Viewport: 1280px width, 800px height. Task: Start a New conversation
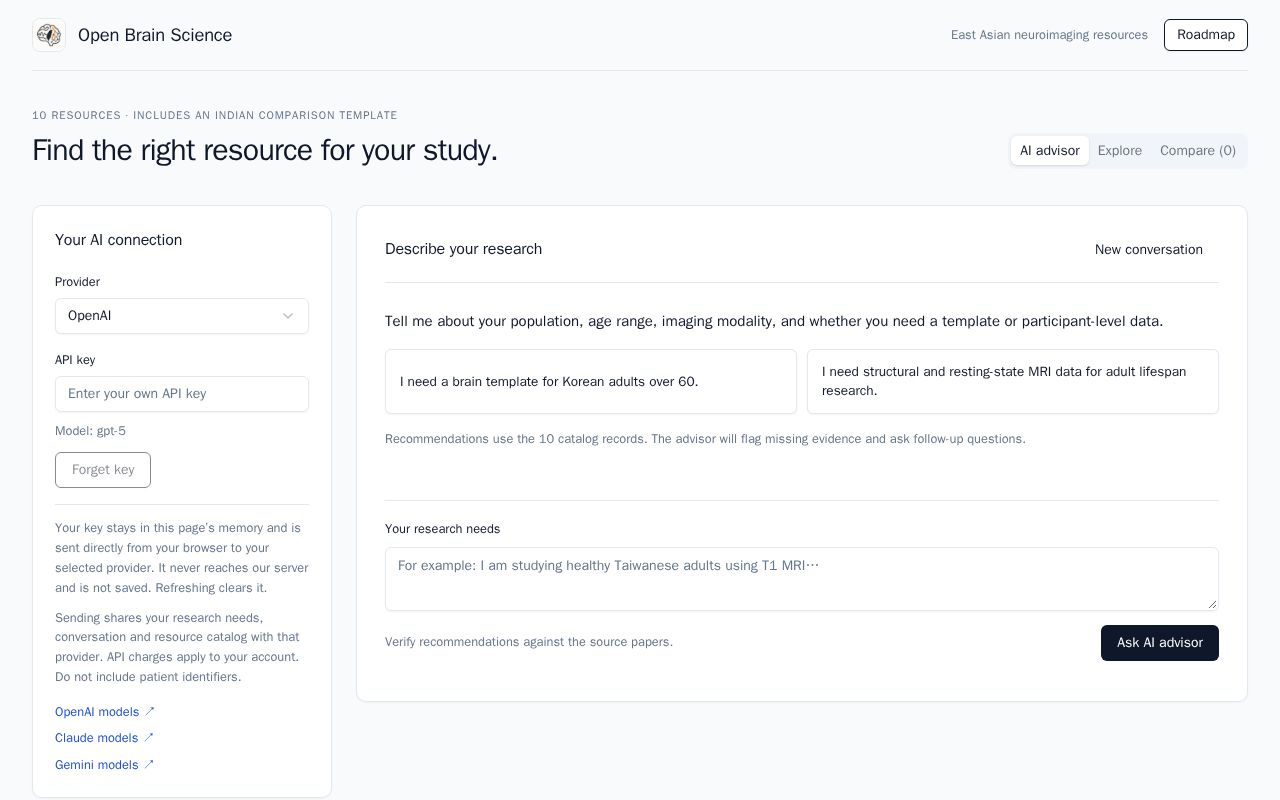click(x=1148, y=250)
